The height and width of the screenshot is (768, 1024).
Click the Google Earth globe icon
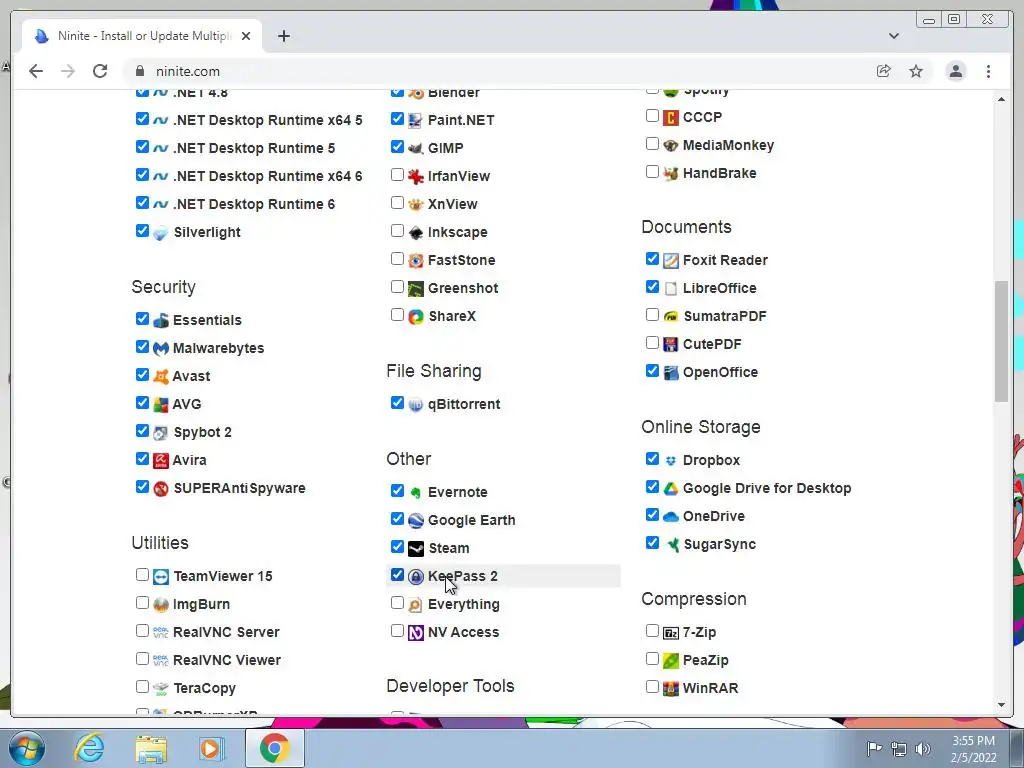click(415, 520)
